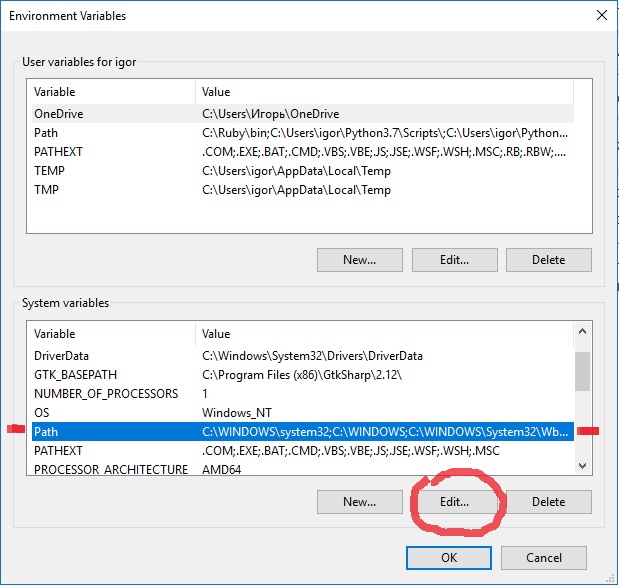Click the system variables scrollbar thumb

(x=582, y=371)
